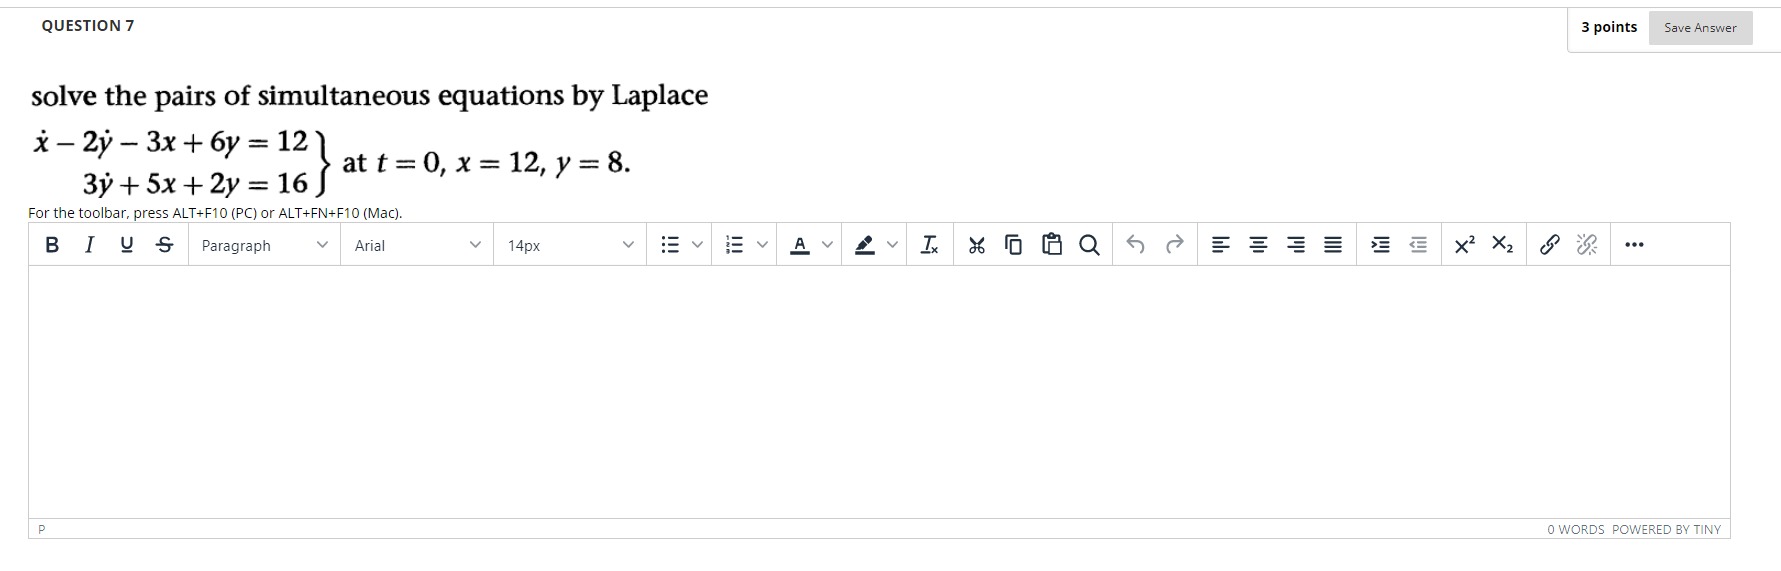Click the equation image in question
This screenshot has height=571, width=1781.
tap(370, 140)
